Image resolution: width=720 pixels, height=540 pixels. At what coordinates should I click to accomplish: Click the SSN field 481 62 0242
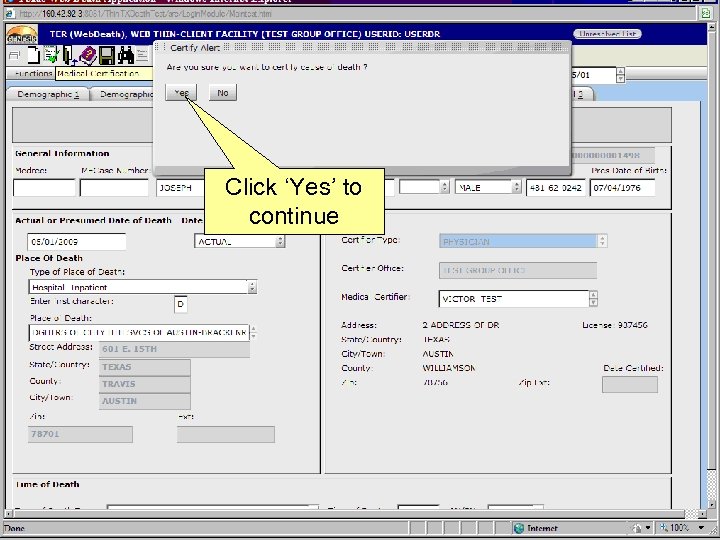point(556,188)
